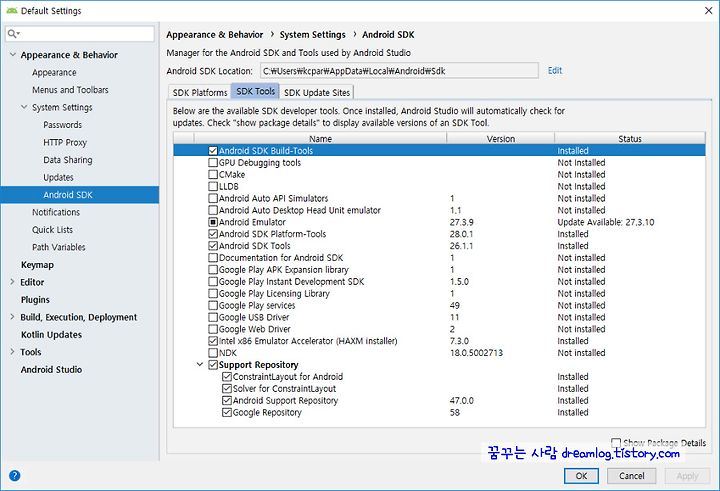Select Passwords in settings tree
The width and height of the screenshot is (720, 491).
pyautogui.click(x=62, y=125)
